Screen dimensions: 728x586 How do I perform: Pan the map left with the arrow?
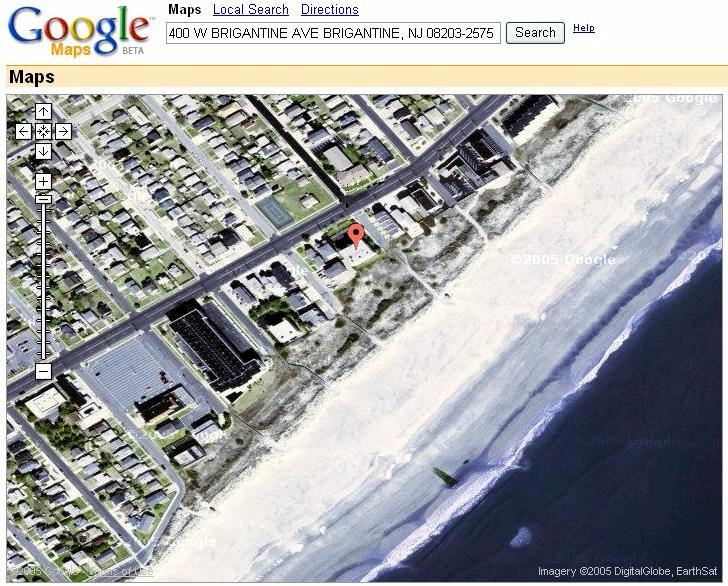tap(23, 131)
